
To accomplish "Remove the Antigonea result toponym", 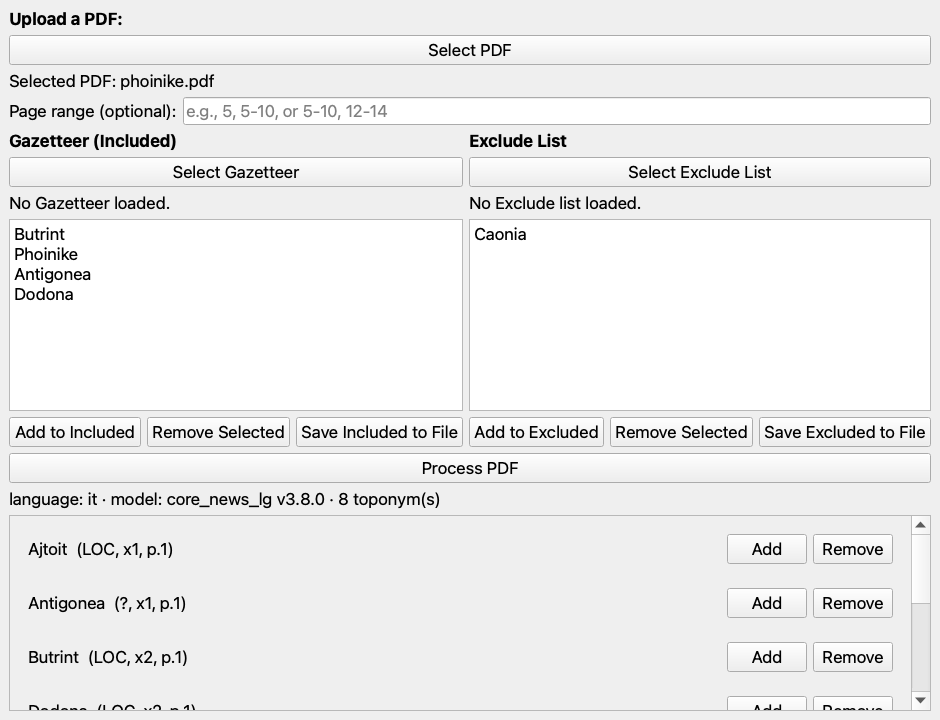I will (852, 603).
